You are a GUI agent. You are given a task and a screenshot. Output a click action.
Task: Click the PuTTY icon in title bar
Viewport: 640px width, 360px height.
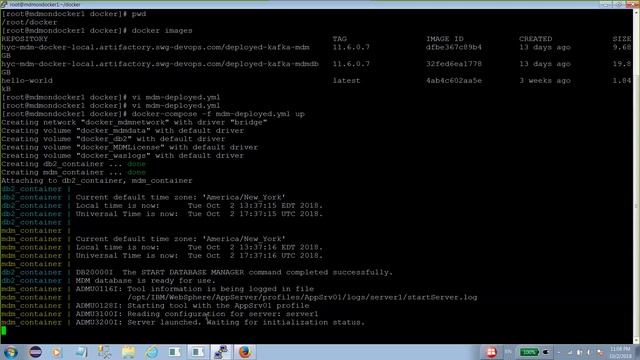pyautogui.click(x=4, y=4)
